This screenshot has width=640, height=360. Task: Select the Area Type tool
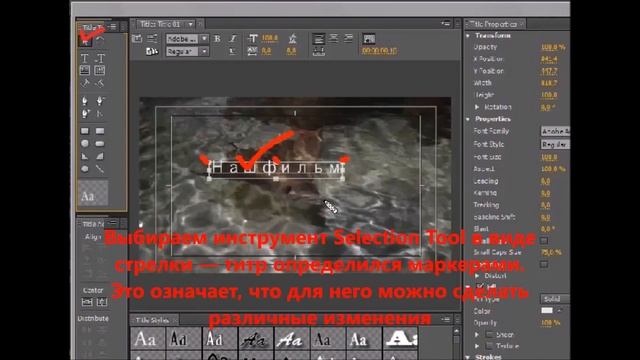click(x=84, y=71)
